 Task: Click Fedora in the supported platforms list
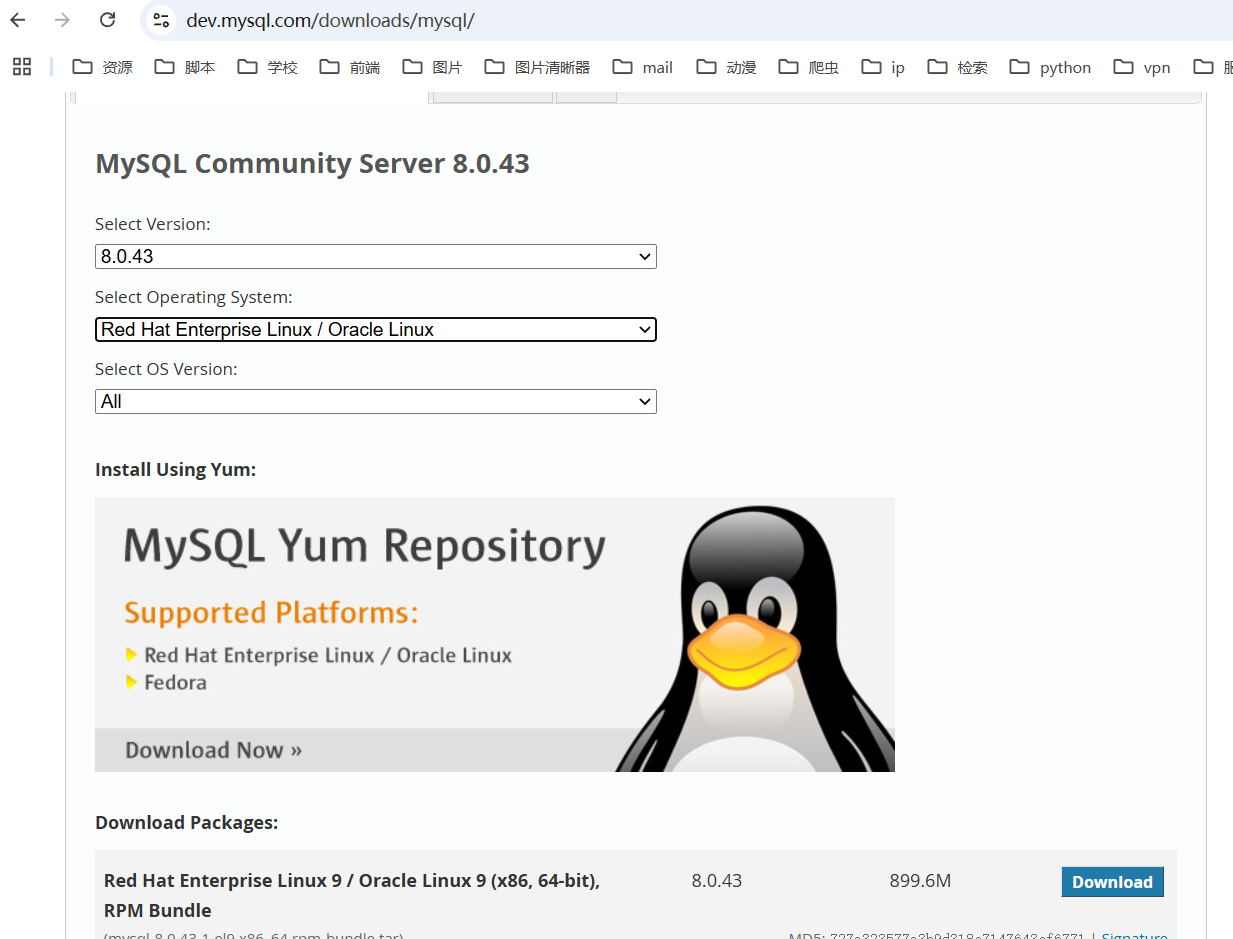(175, 682)
